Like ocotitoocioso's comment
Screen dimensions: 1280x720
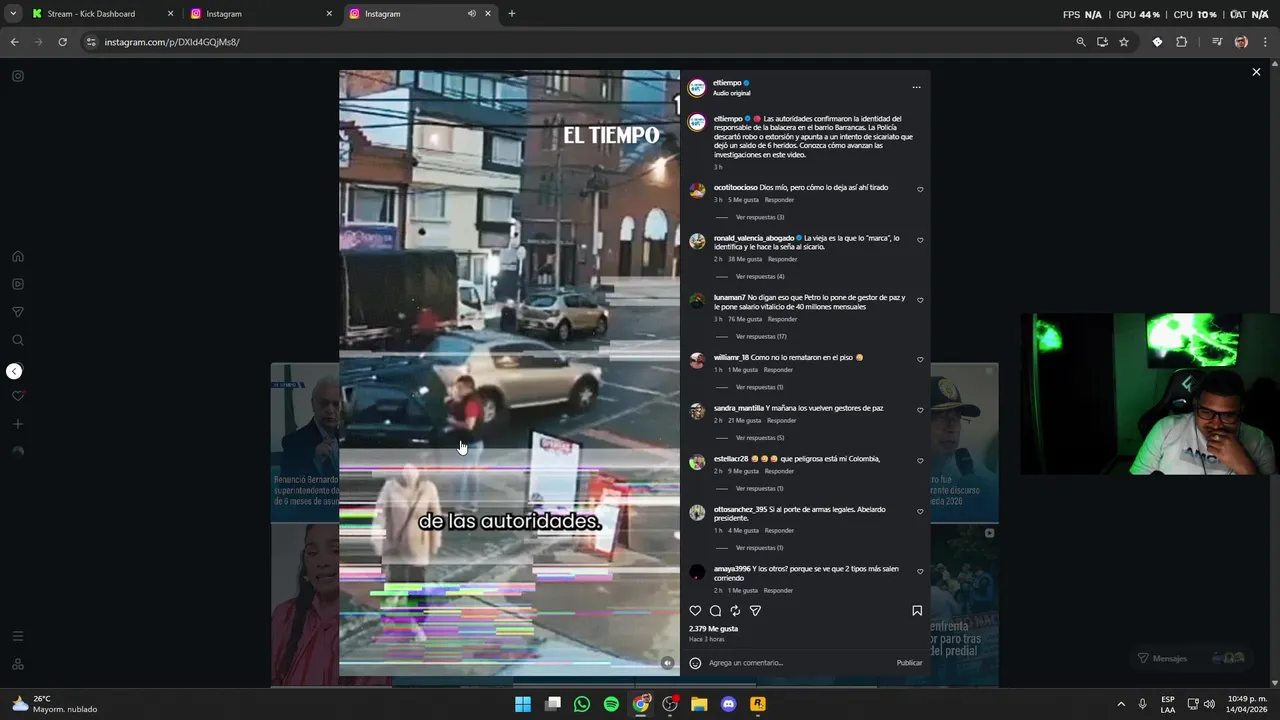(920, 189)
